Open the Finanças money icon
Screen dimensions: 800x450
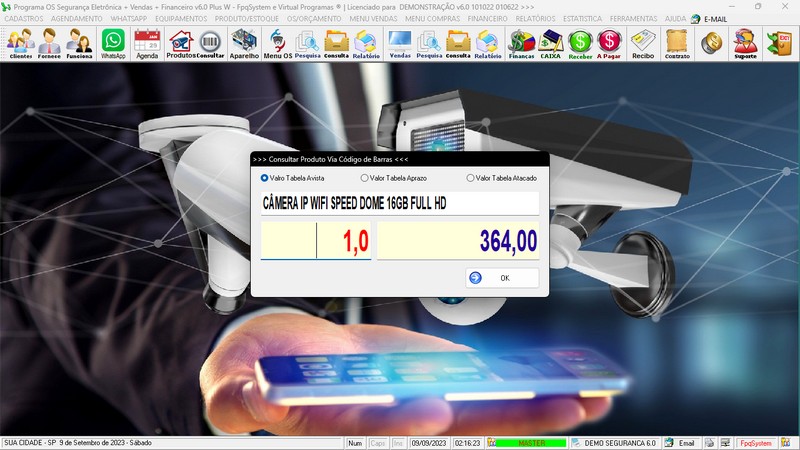pyautogui.click(x=521, y=43)
